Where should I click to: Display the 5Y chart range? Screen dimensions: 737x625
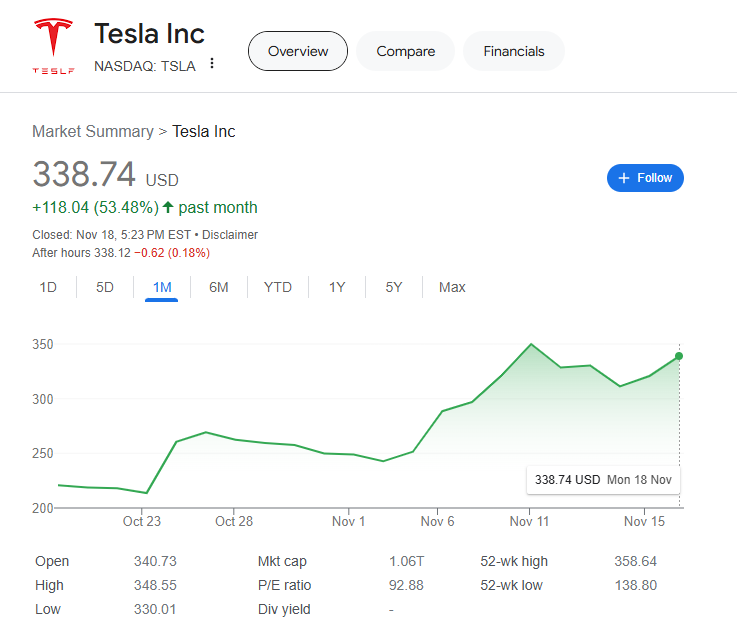click(394, 287)
